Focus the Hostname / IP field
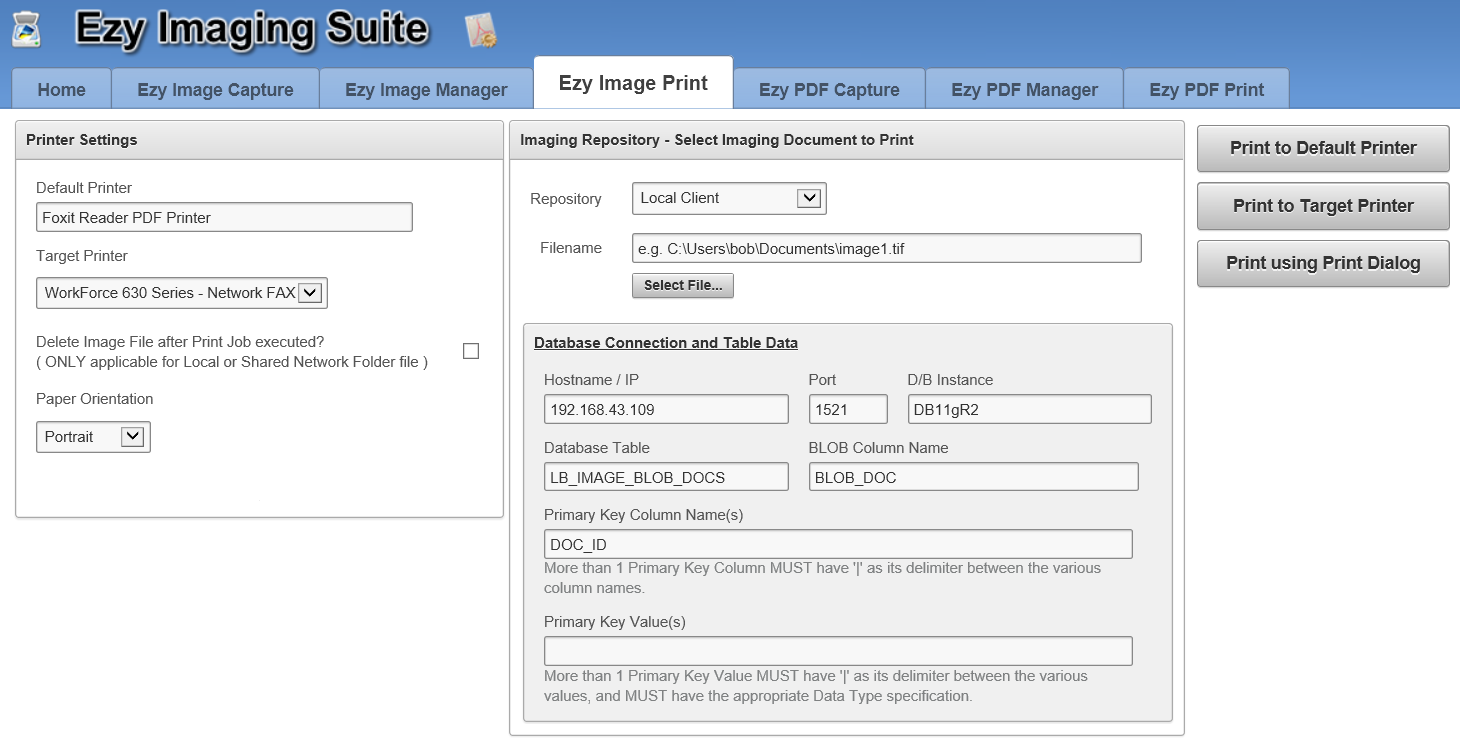1460x746 pixels. point(666,409)
